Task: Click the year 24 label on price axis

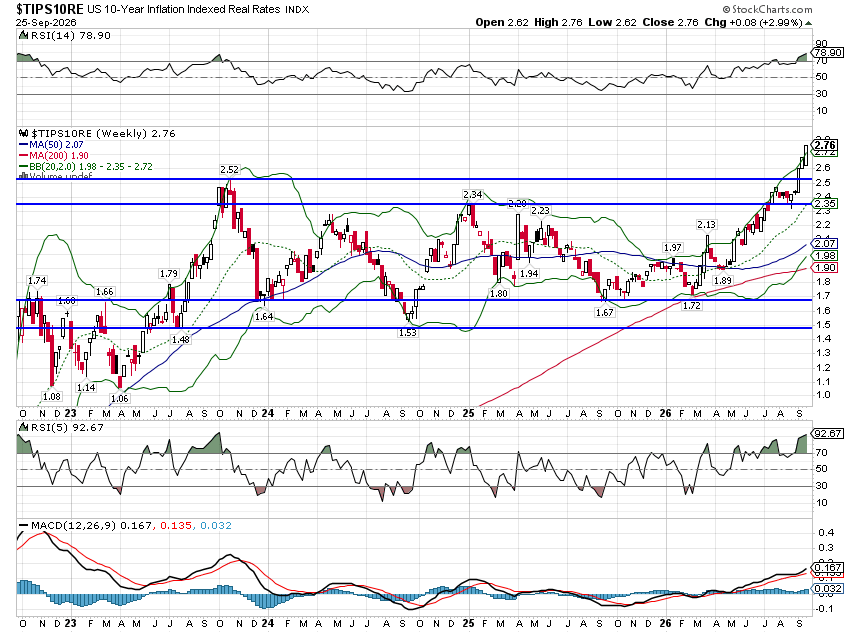Action: pyautogui.click(x=268, y=413)
